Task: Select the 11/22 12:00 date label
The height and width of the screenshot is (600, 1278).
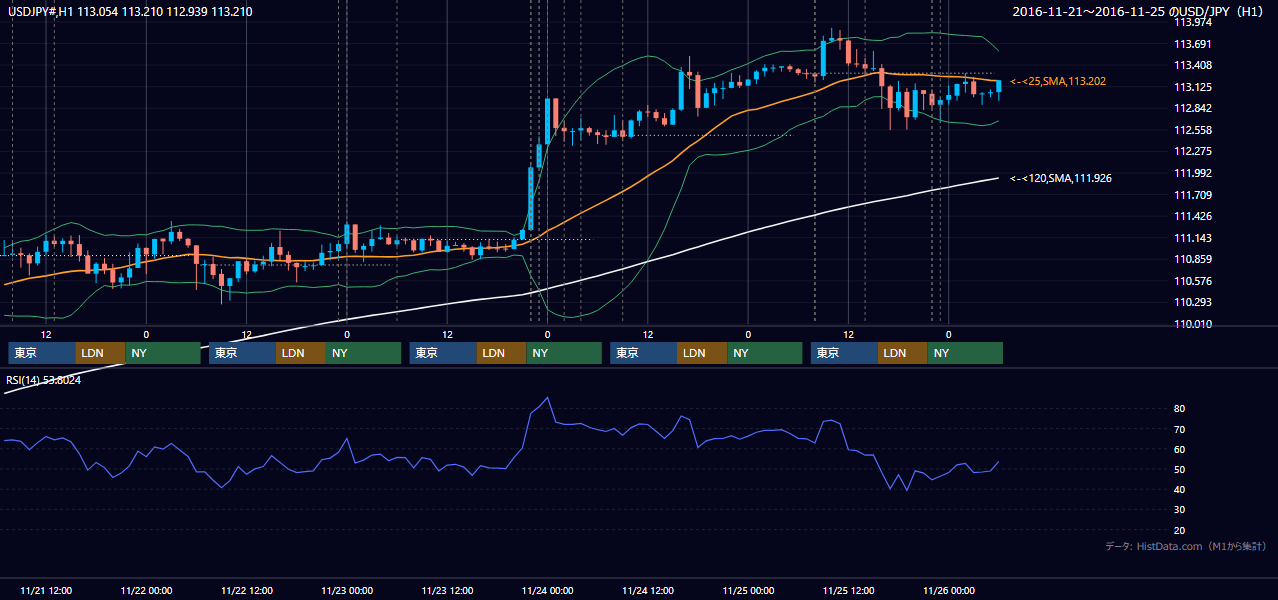Action: click(x=247, y=590)
